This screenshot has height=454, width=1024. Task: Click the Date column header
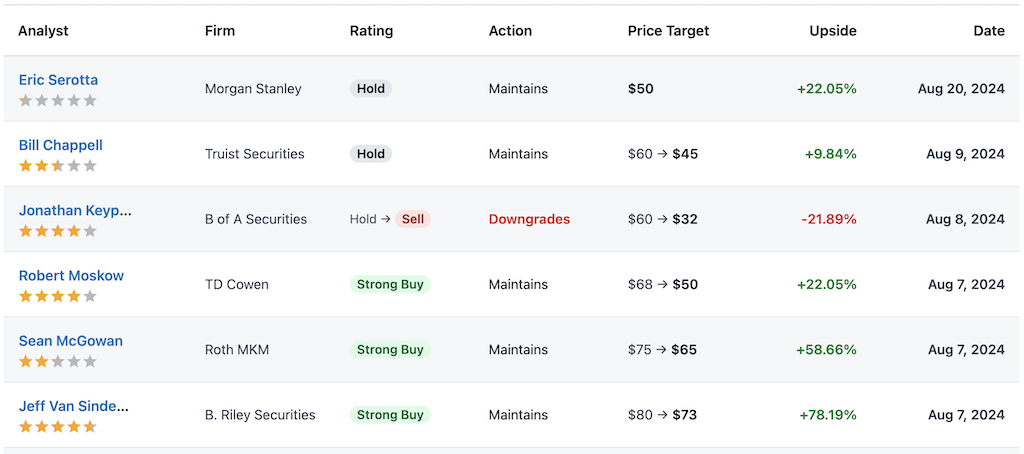[x=989, y=31]
